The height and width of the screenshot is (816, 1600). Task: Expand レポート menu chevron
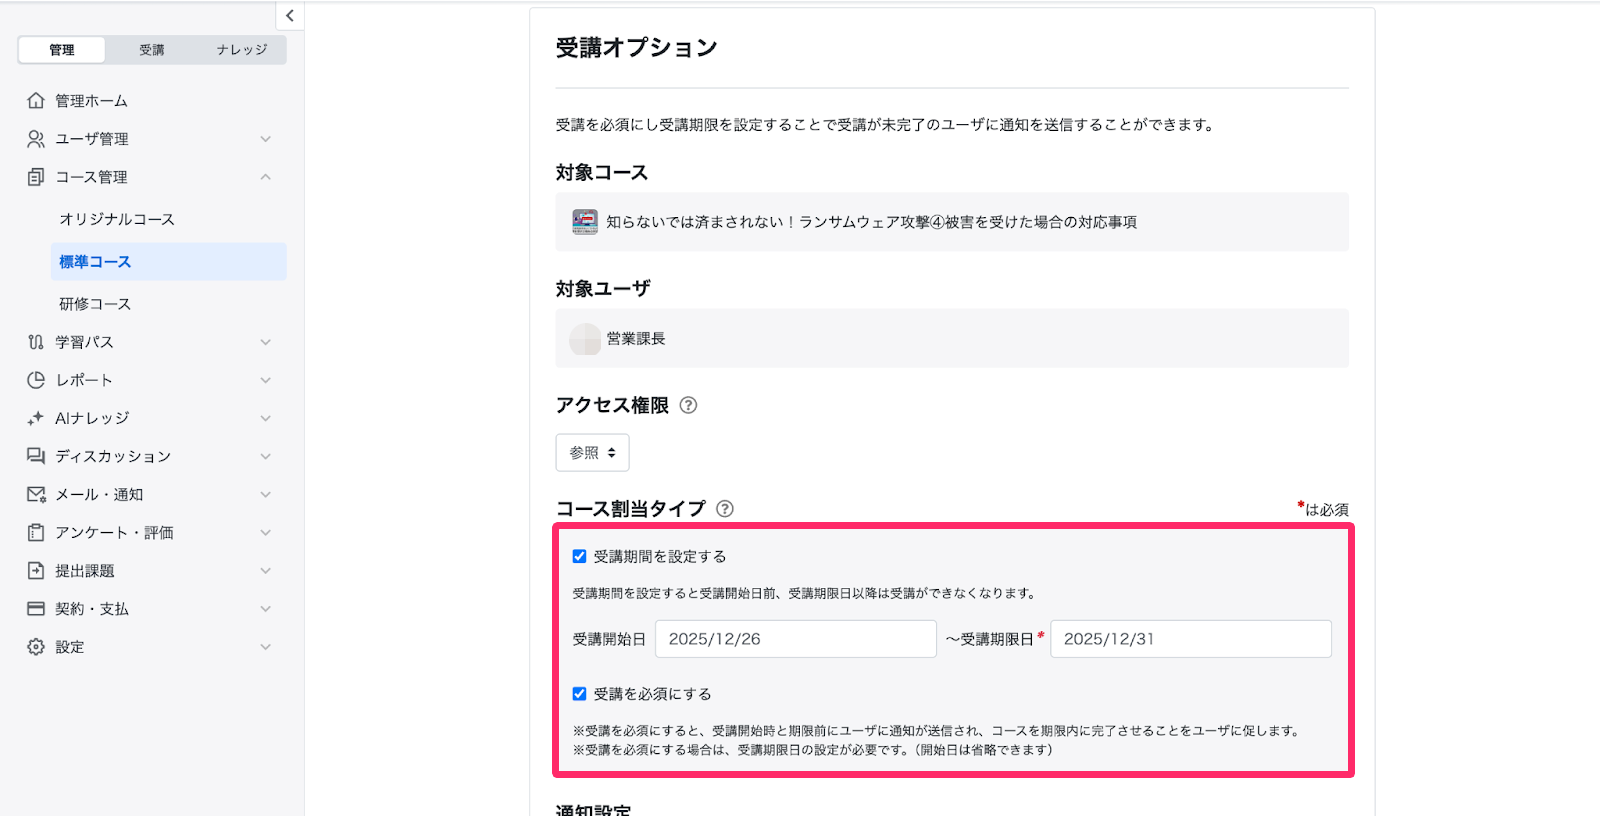(266, 380)
